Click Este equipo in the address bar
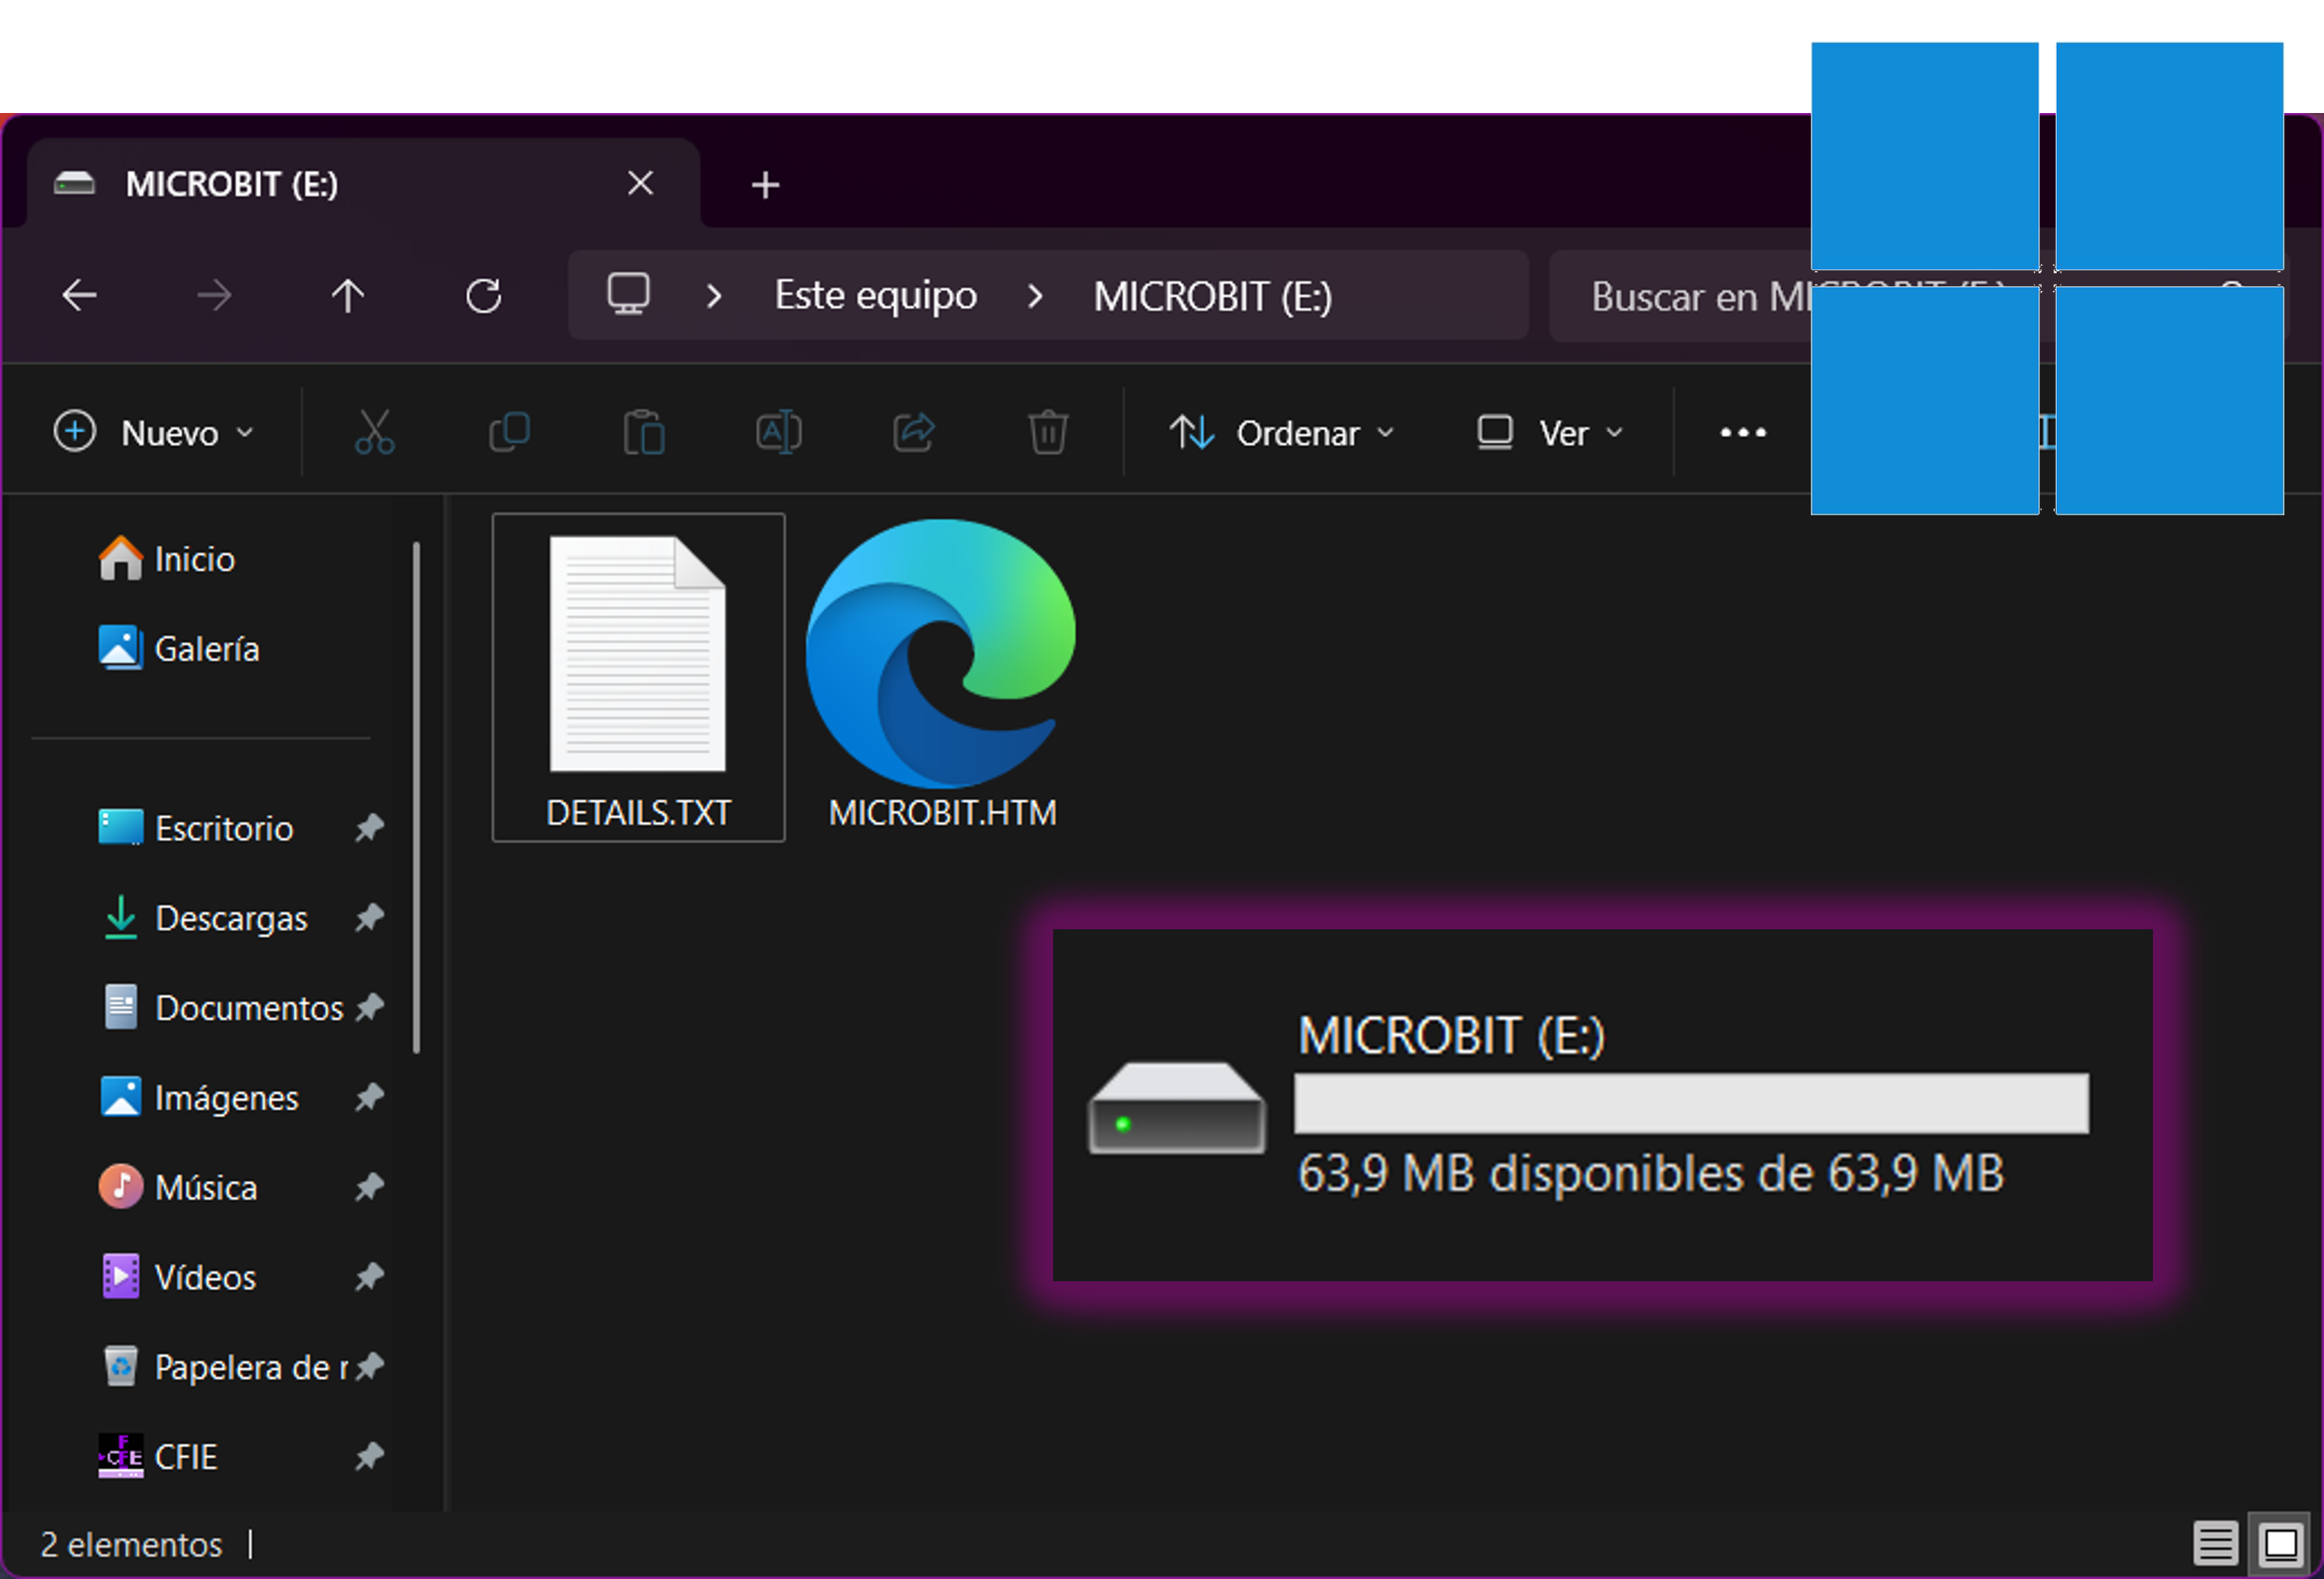Screen dimensions: 2324x1579 coord(875,295)
